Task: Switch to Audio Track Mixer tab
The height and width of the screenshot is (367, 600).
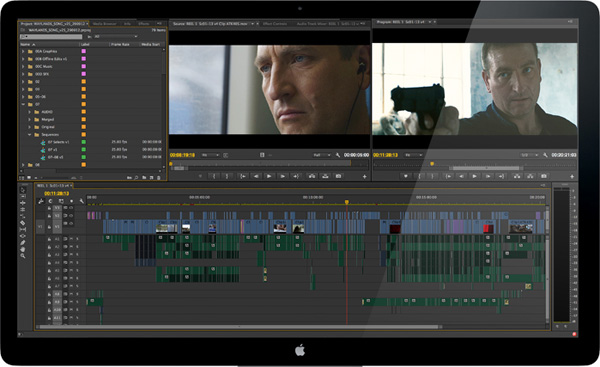Action: (x=327, y=24)
